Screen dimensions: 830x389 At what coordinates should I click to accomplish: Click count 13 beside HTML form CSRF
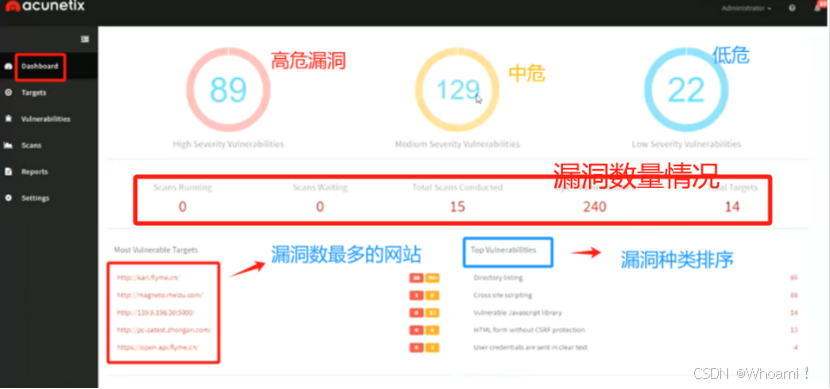pyautogui.click(x=793, y=330)
